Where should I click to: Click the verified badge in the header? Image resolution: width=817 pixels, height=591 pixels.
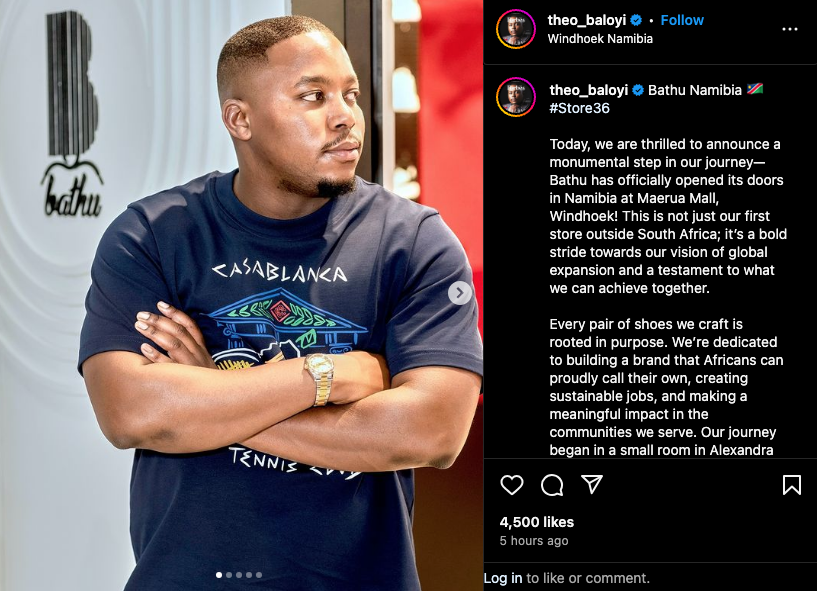coord(636,20)
